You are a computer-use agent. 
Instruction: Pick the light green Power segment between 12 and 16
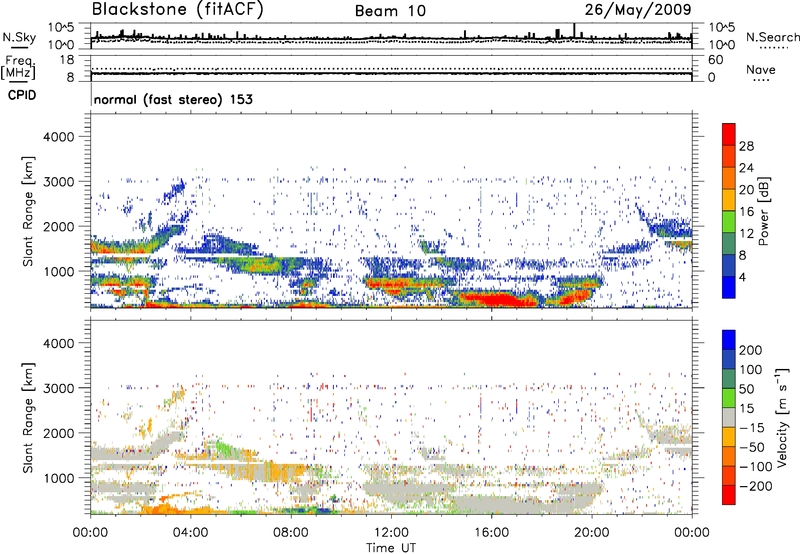tap(729, 222)
